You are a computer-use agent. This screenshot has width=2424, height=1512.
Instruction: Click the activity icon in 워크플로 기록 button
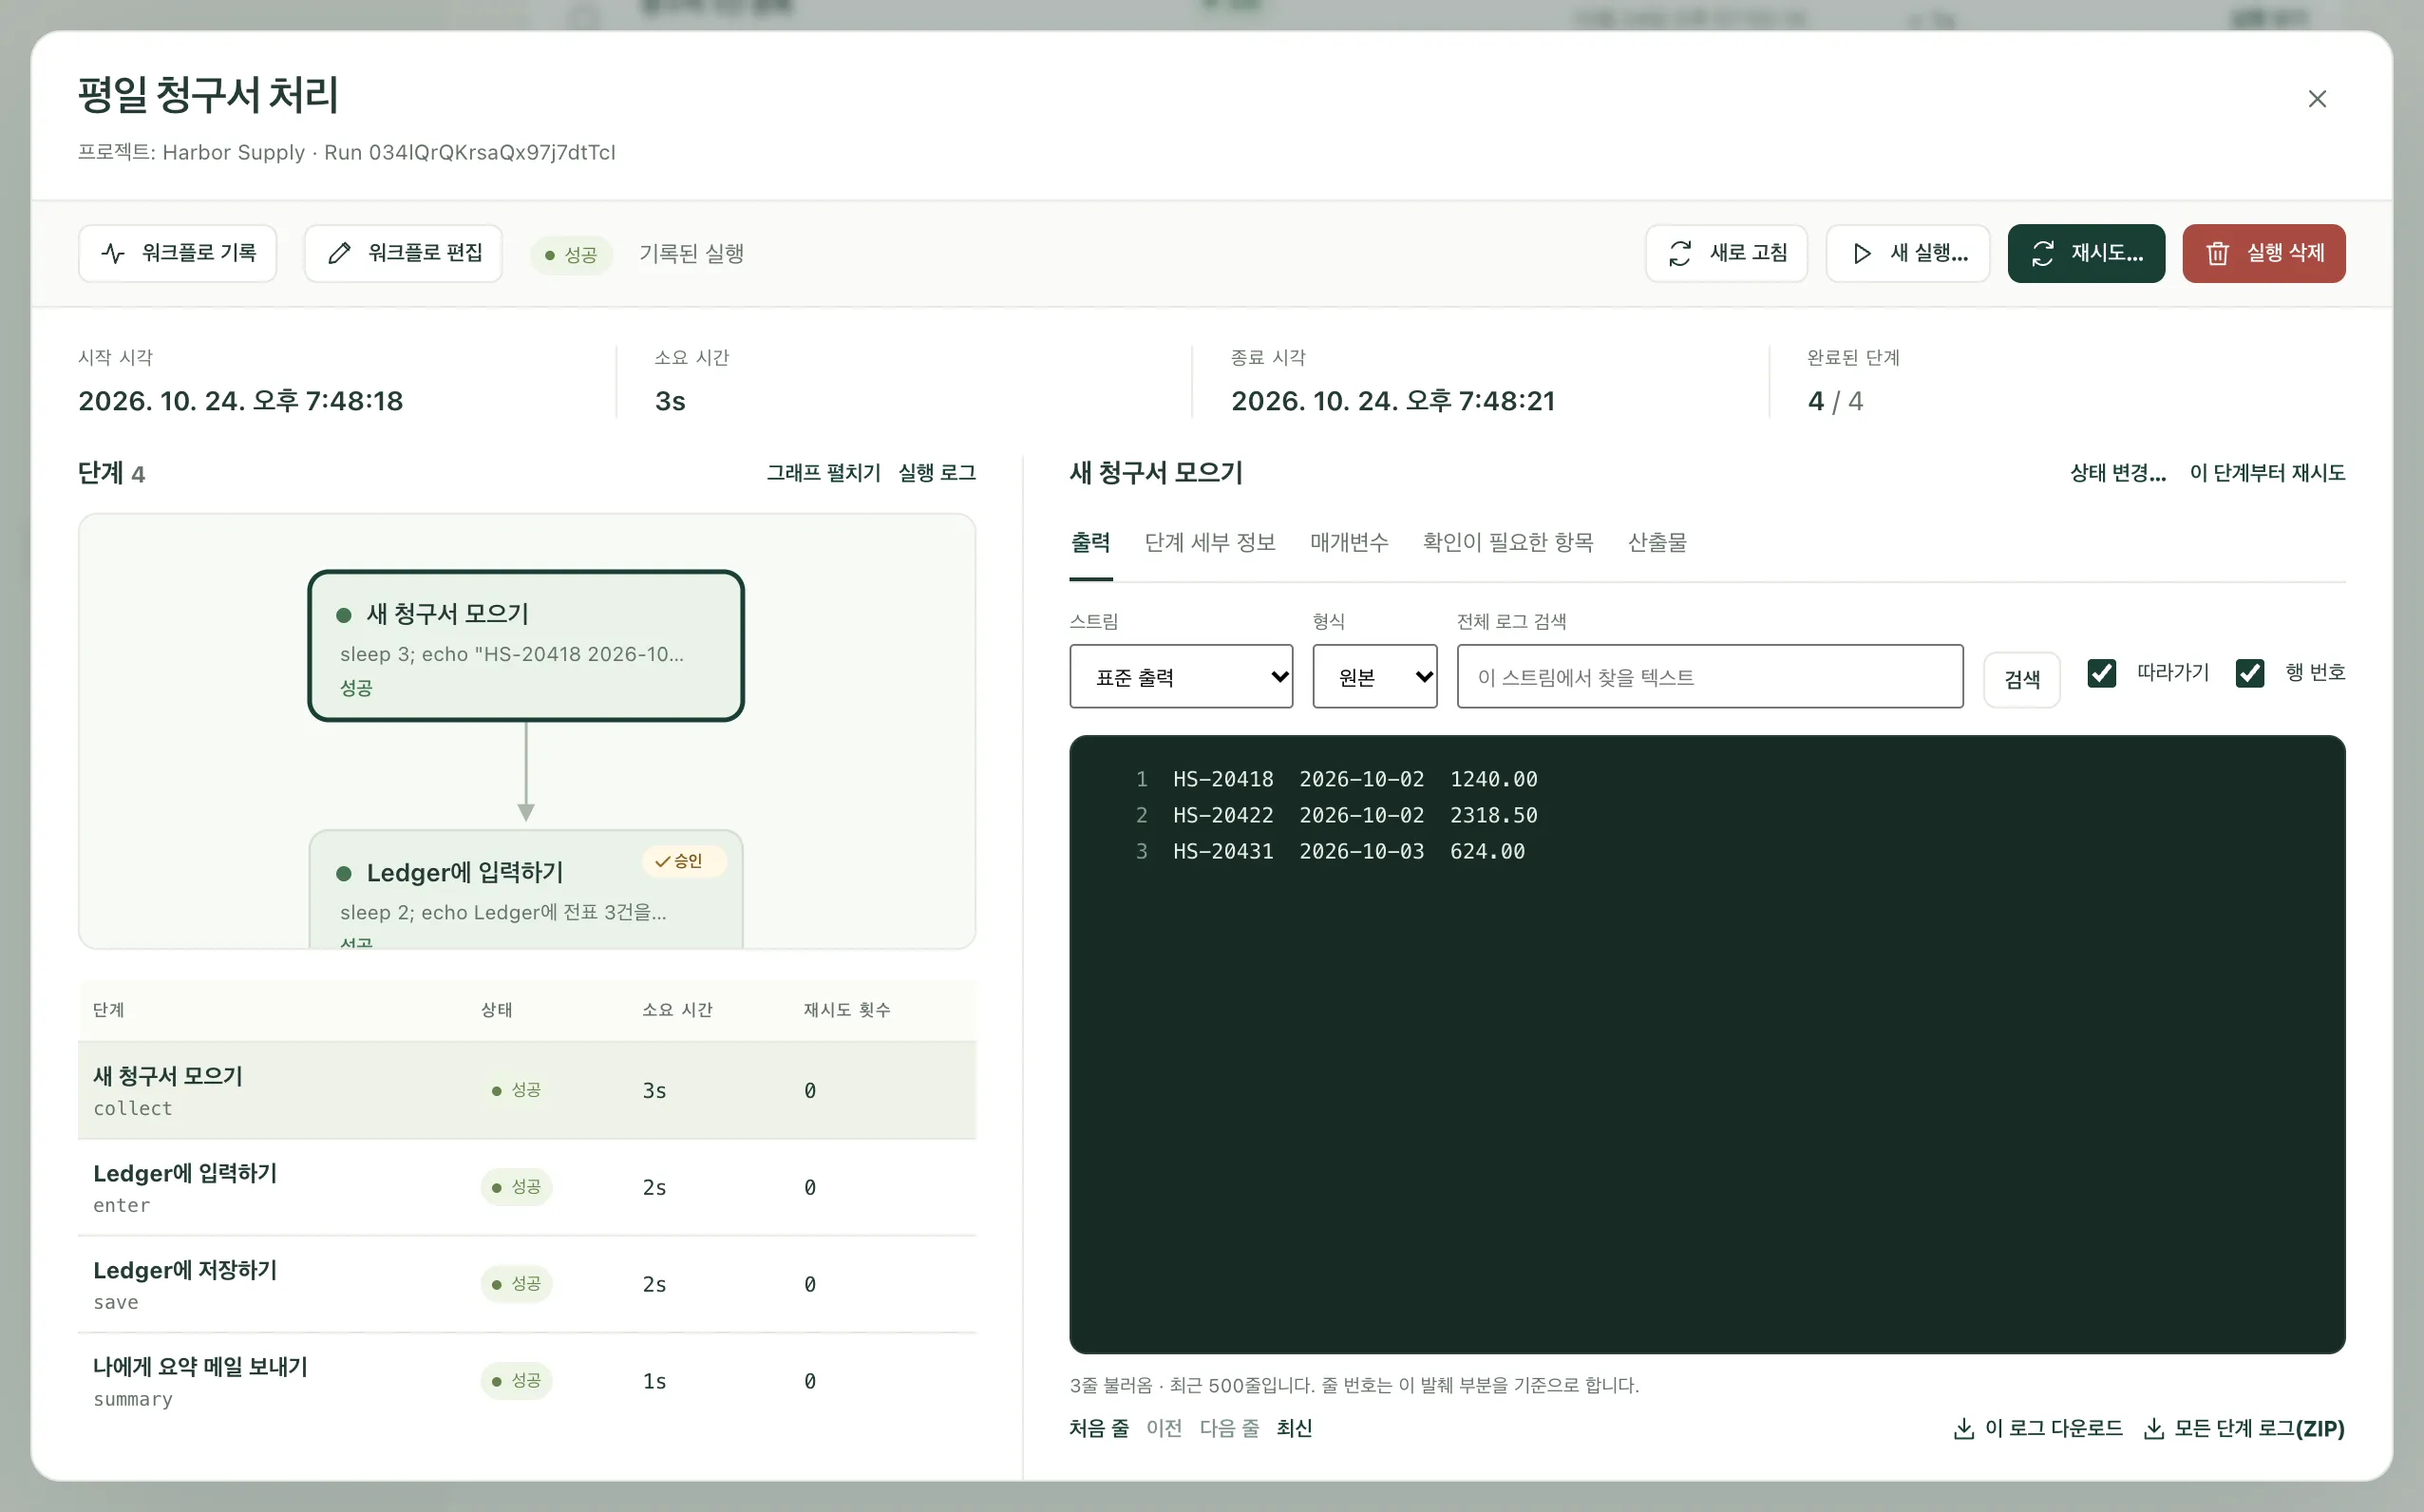(113, 253)
